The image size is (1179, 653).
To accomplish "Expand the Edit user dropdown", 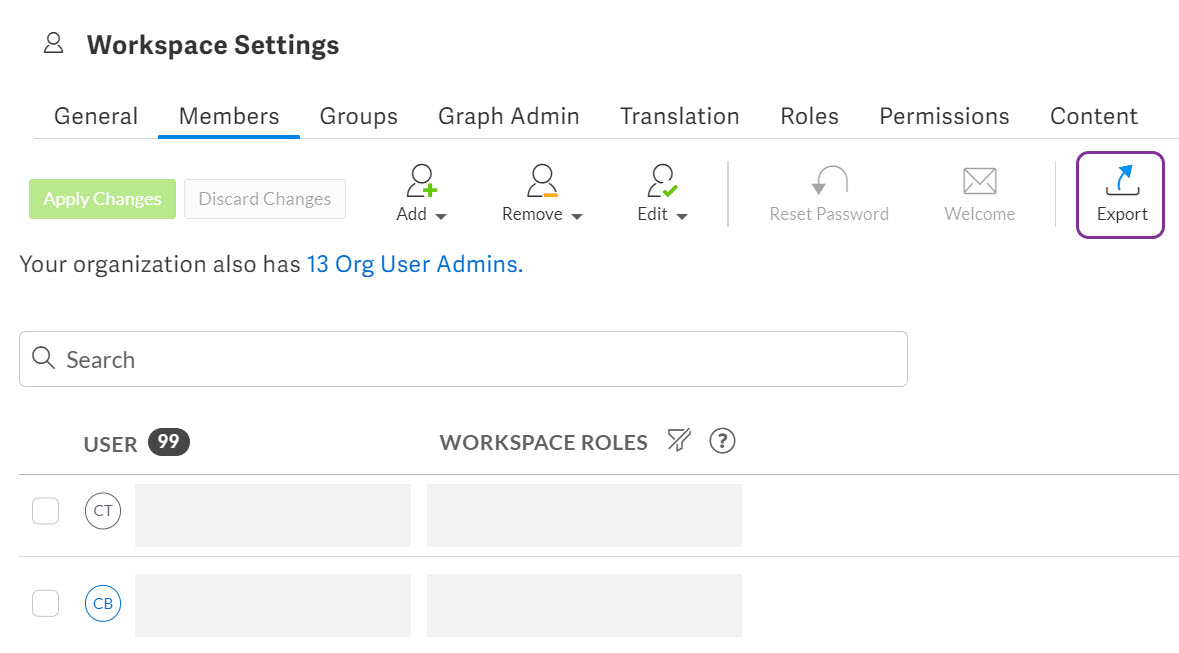I will point(662,195).
